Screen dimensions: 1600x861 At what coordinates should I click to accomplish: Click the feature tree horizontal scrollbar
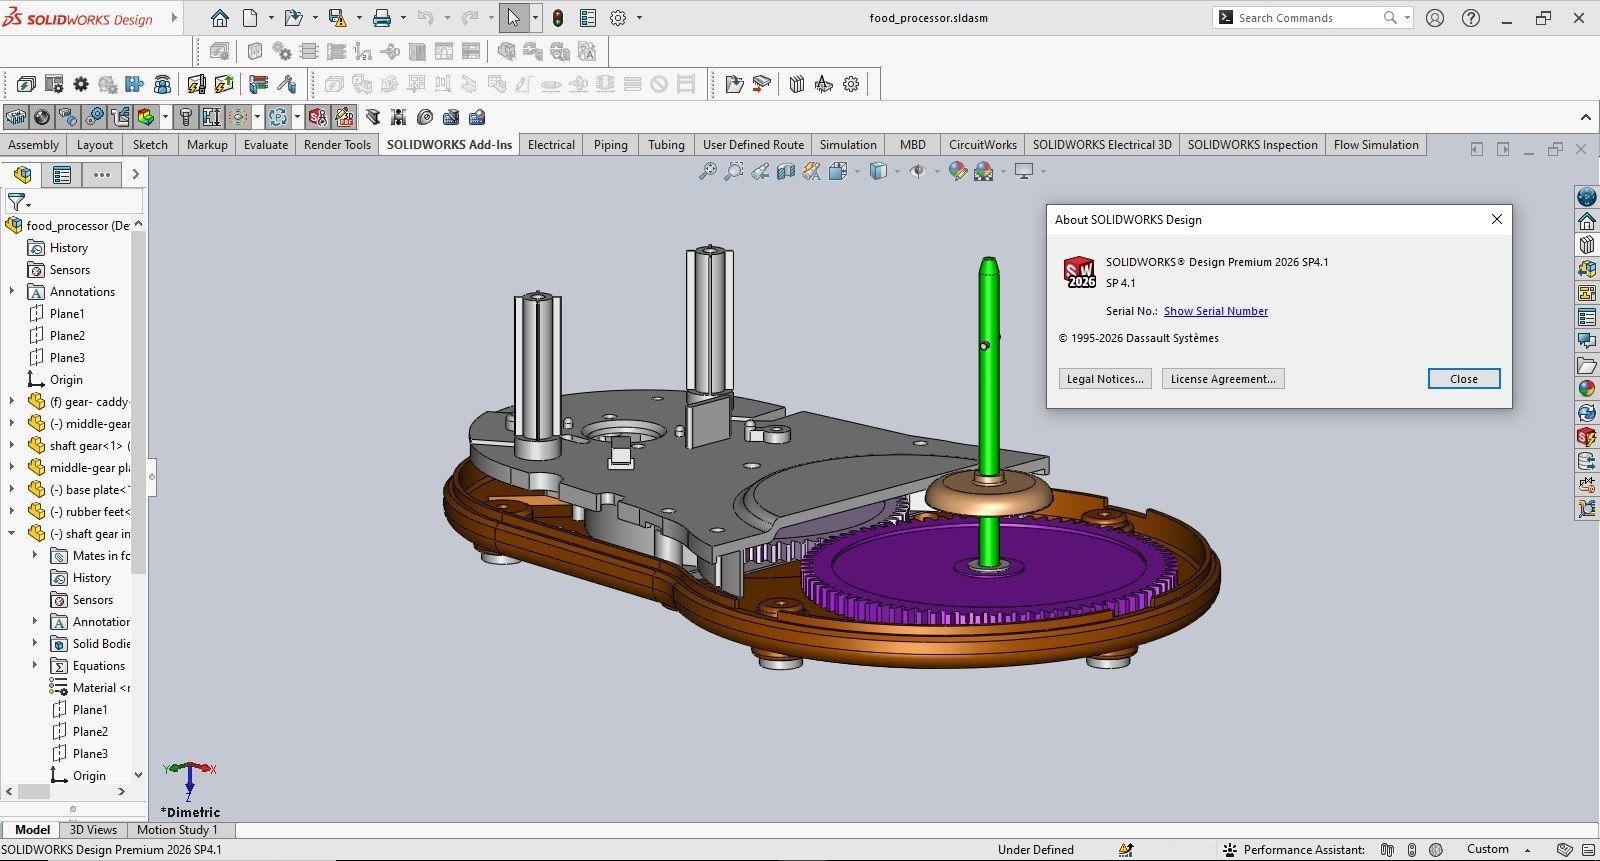[x=34, y=791]
